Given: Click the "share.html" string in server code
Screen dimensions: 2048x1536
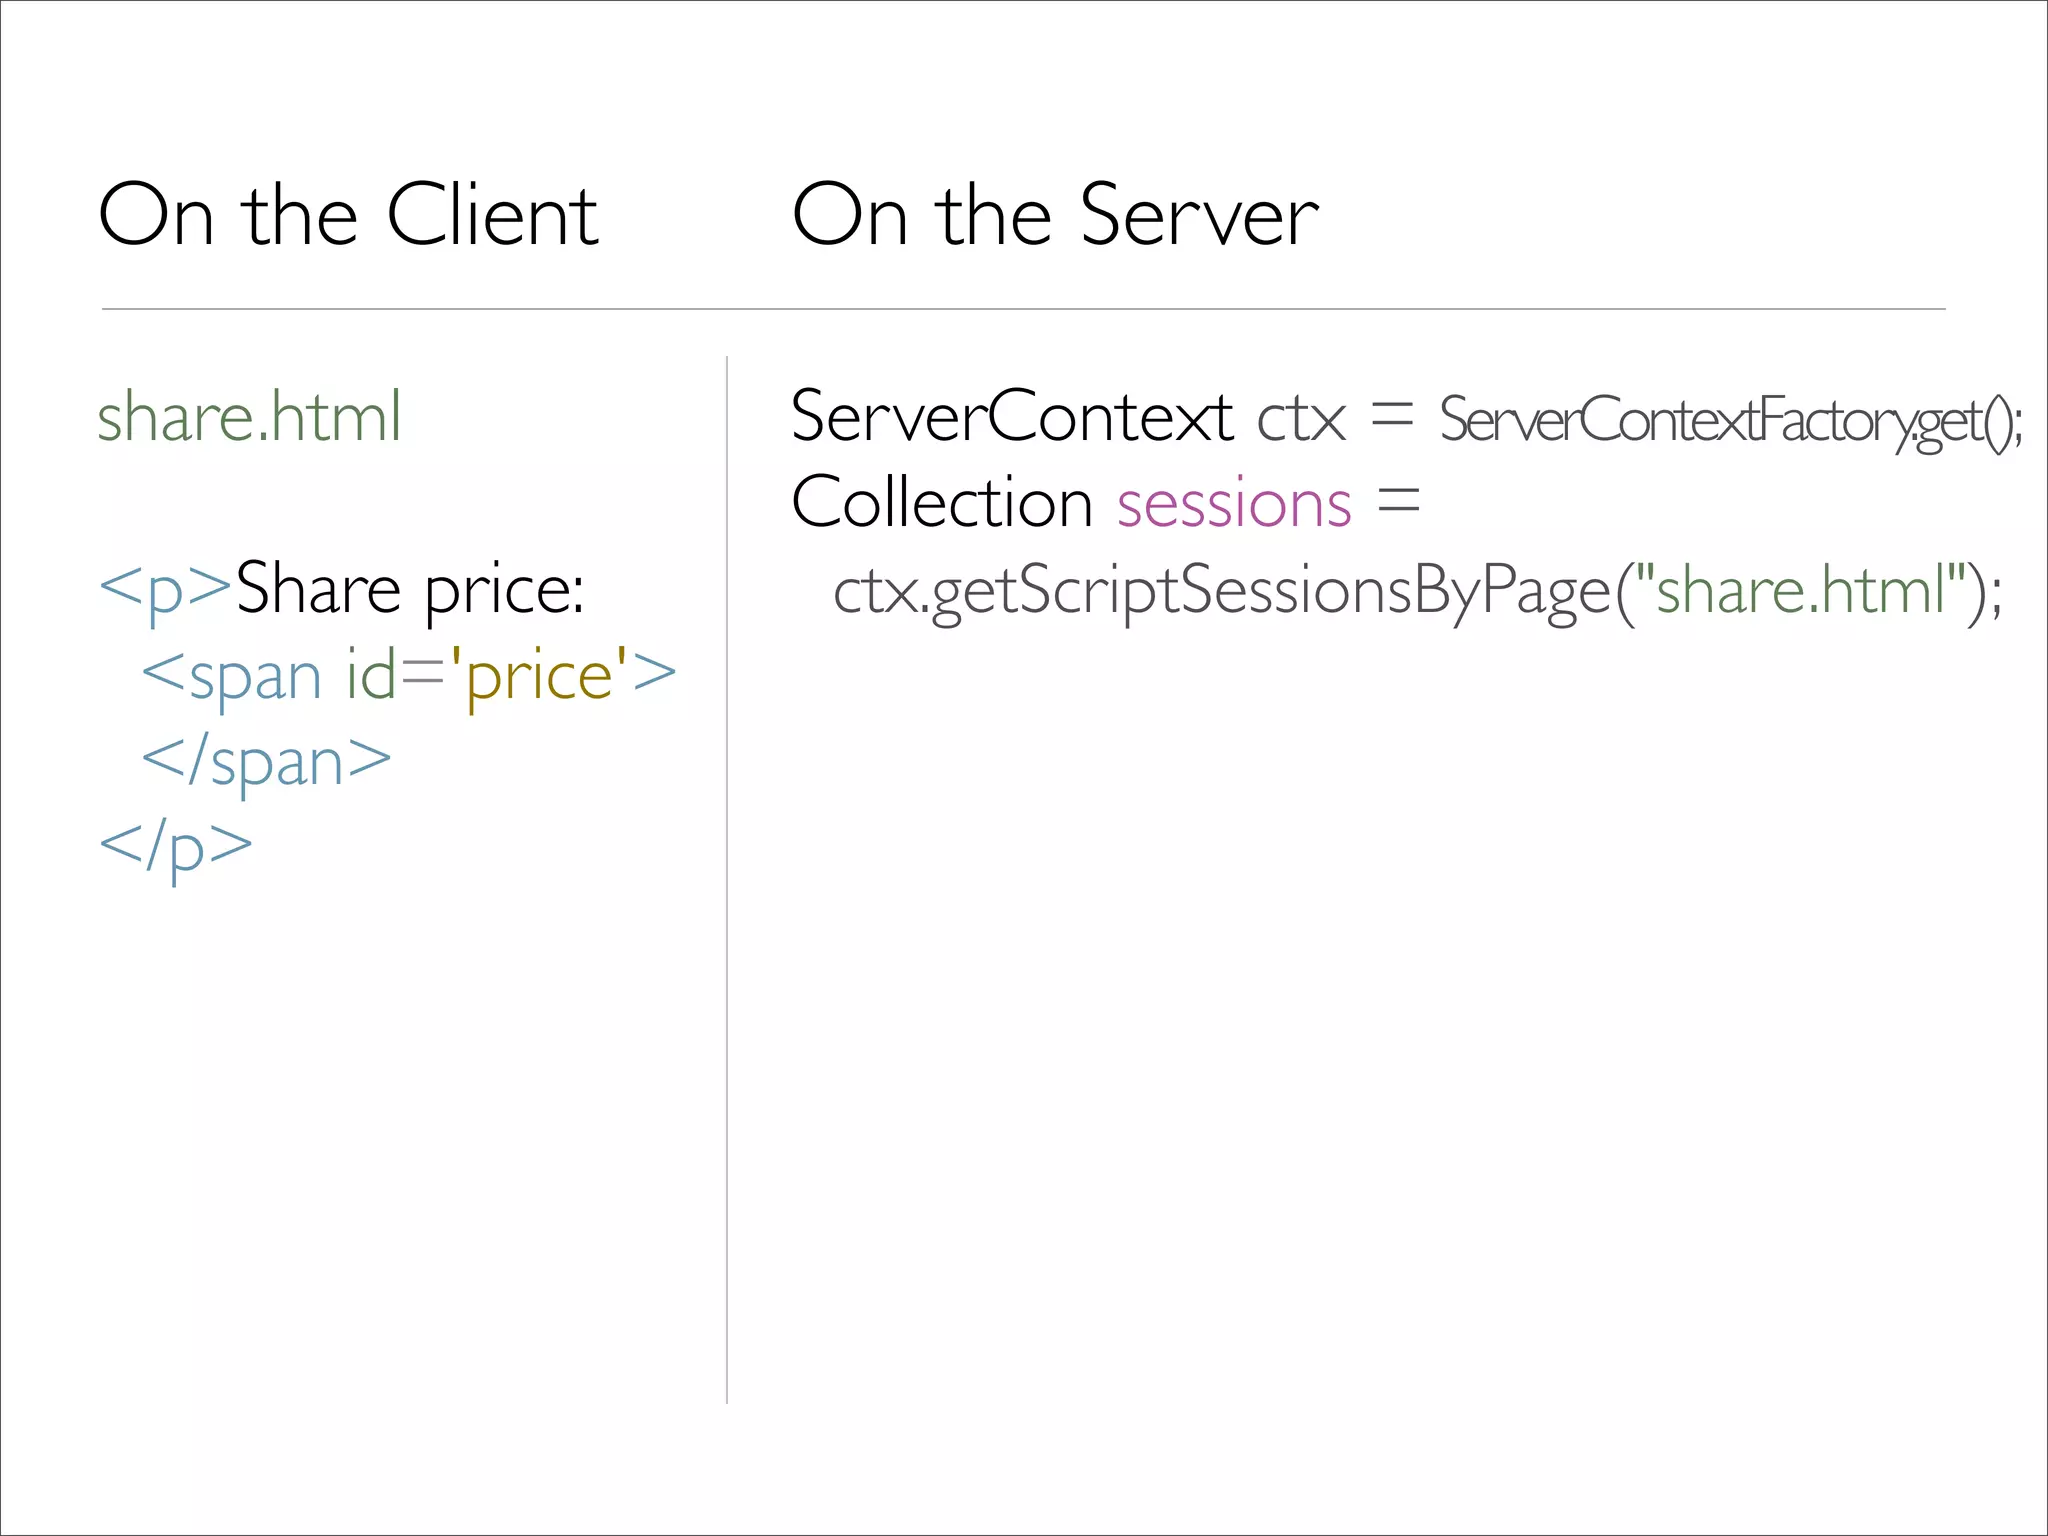Looking at the screenshot, I should tap(1800, 589).
